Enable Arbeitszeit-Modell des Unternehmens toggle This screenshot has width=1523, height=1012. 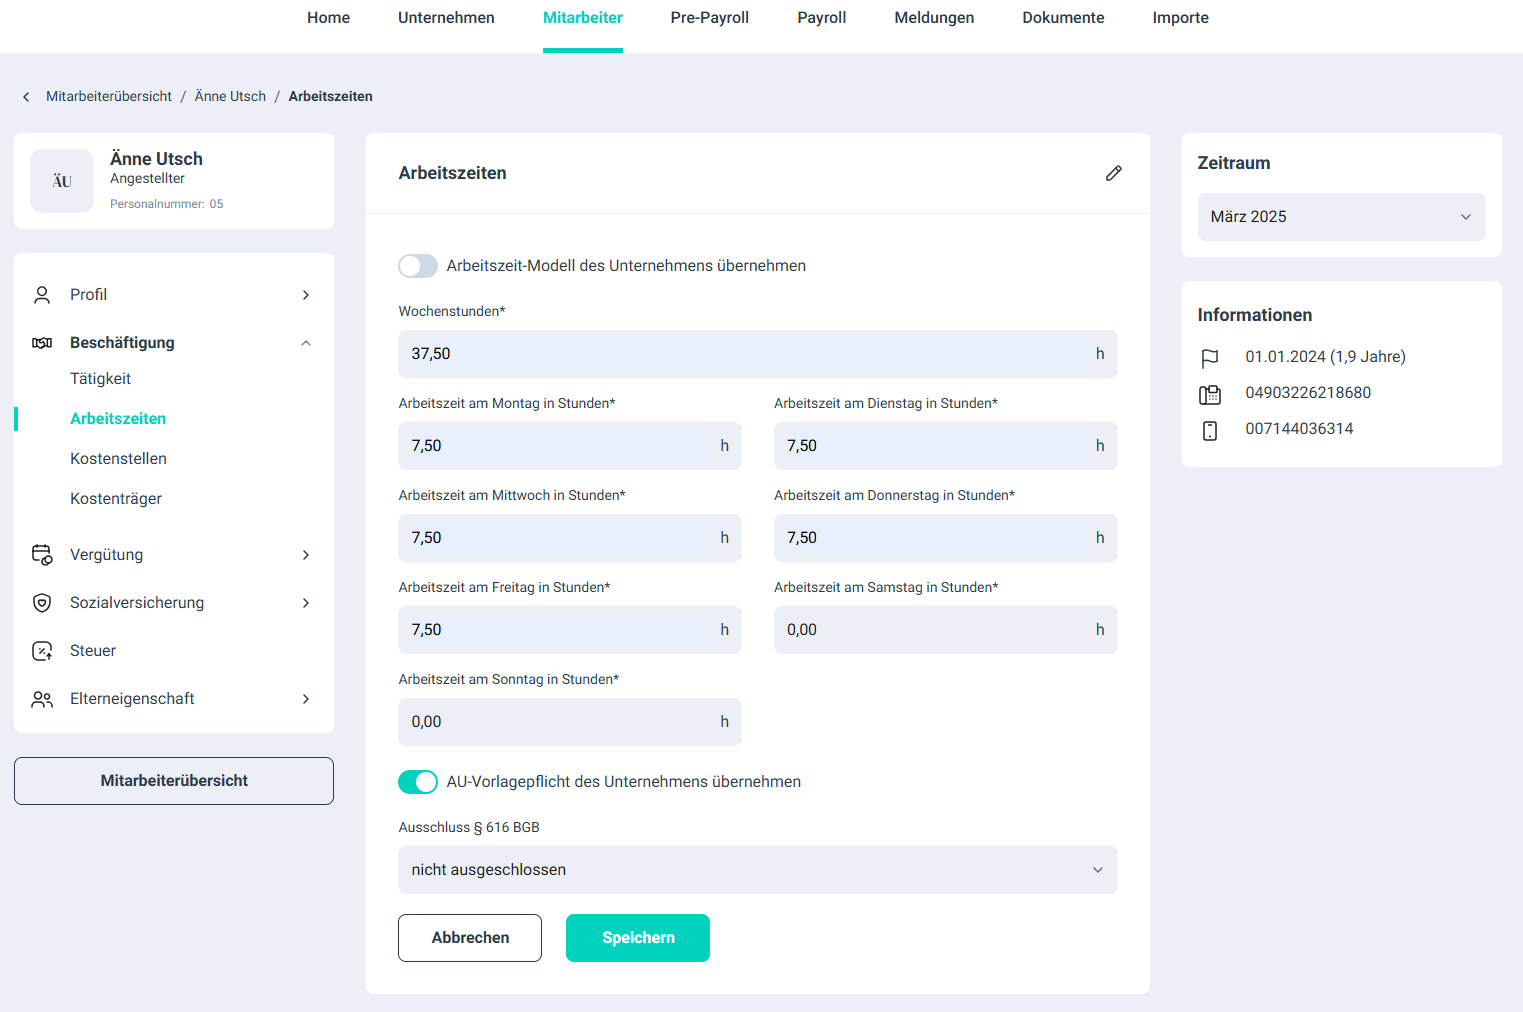(418, 266)
